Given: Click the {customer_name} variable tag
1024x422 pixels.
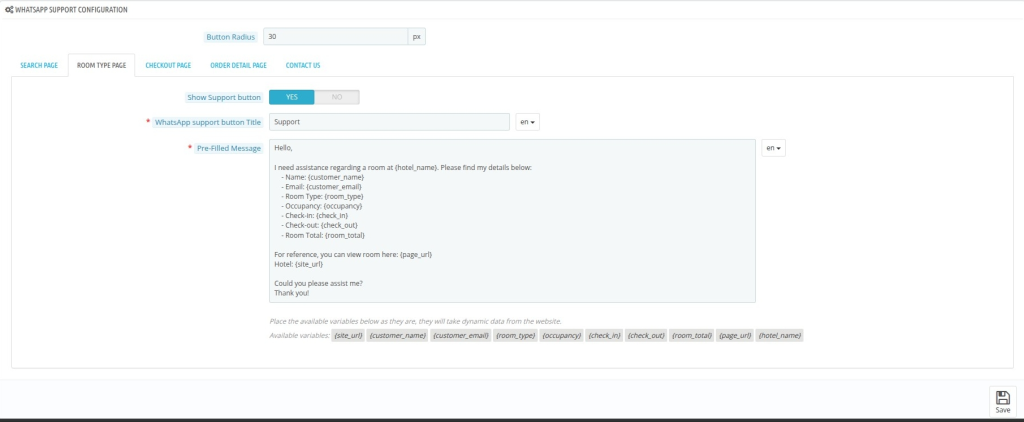Looking at the screenshot, I should [398, 336].
